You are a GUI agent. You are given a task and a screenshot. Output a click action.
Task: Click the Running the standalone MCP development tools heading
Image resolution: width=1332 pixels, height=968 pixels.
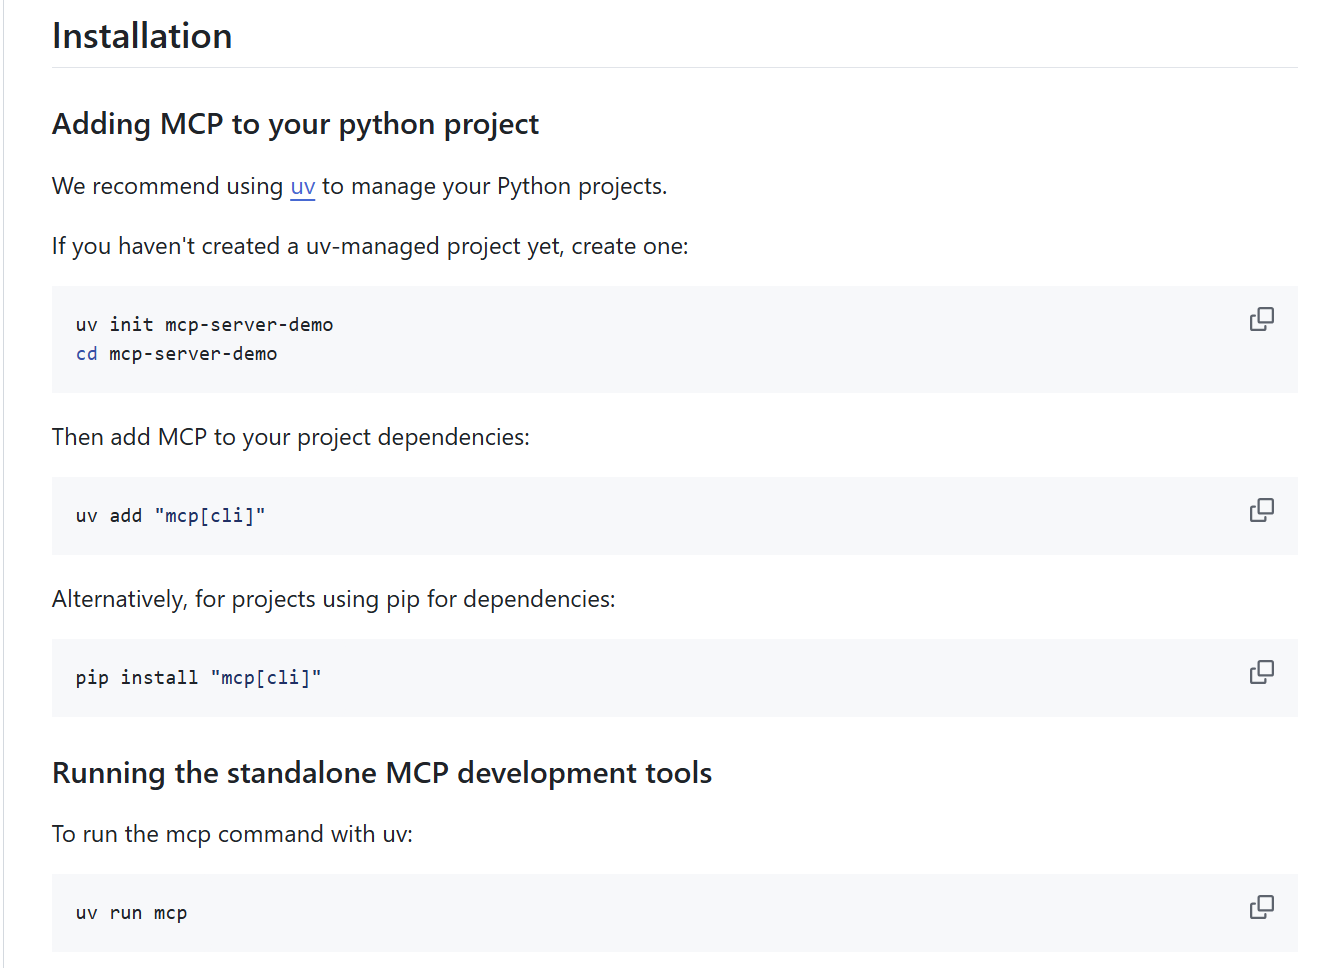(381, 773)
